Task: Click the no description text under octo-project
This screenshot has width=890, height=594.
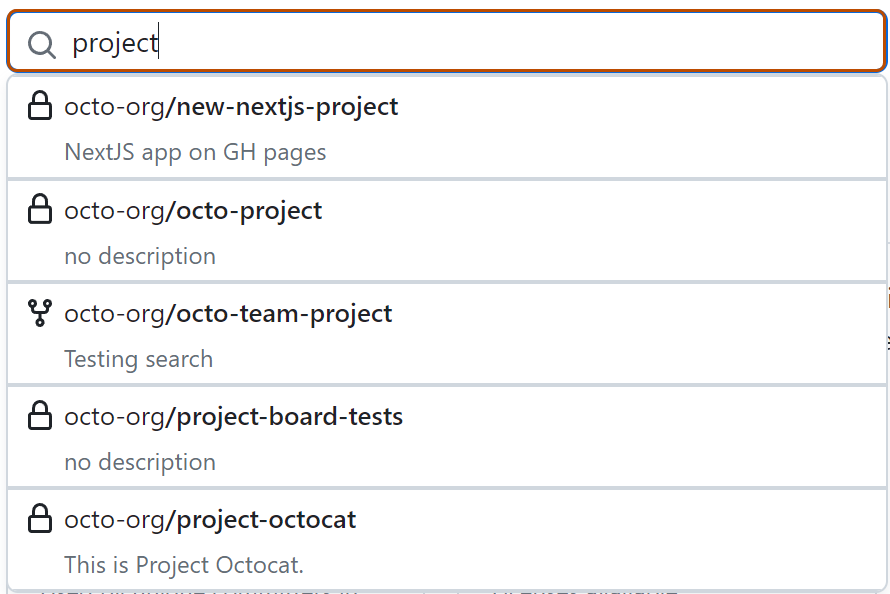Action: click(139, 256)
